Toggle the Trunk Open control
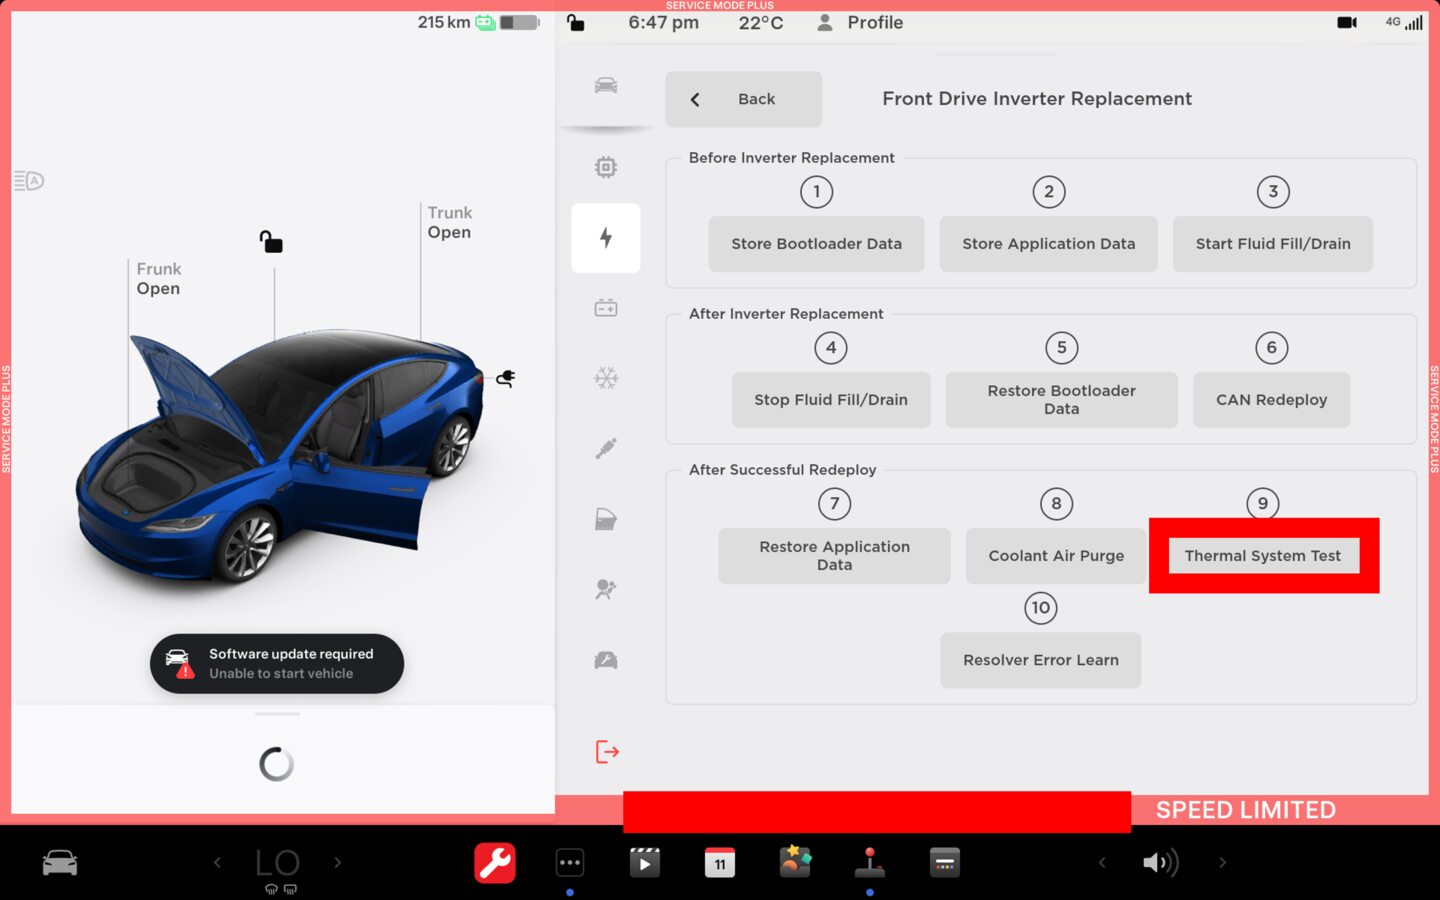 (449, 223)
